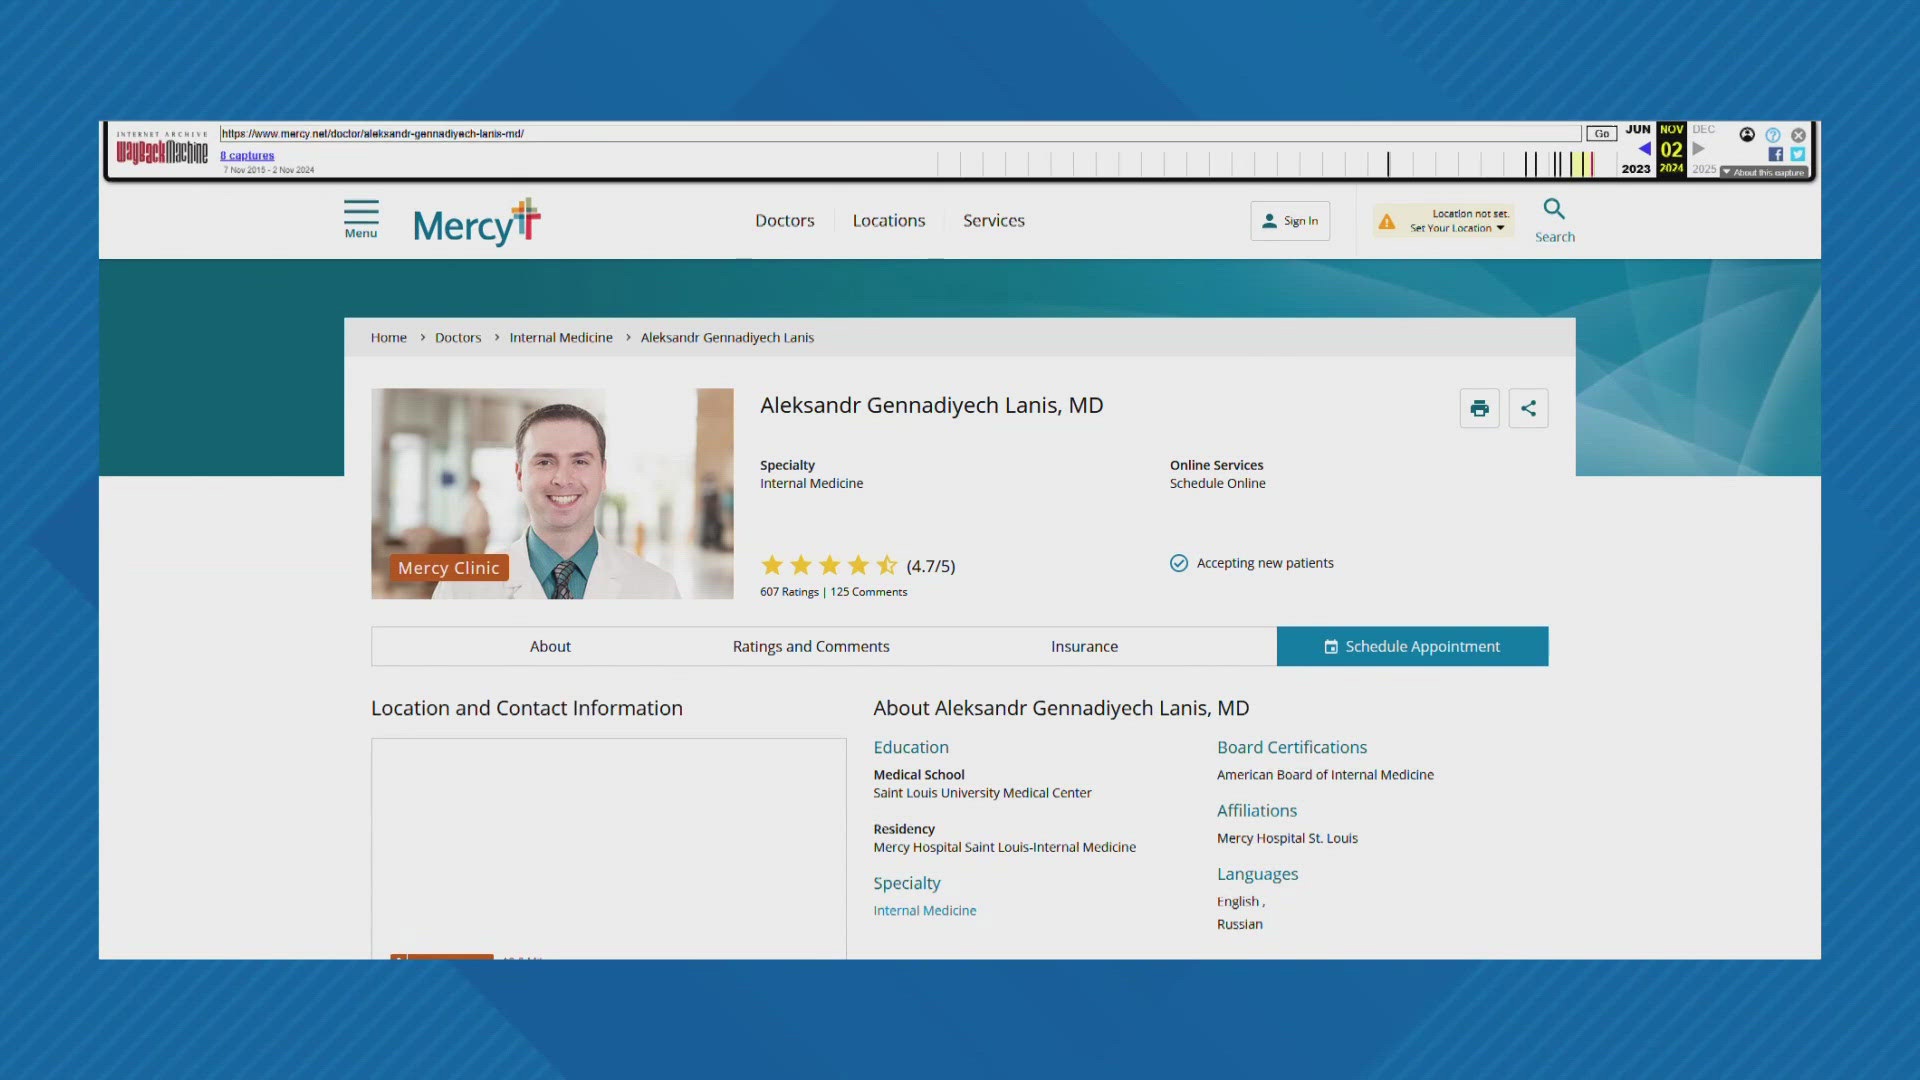
Task: Click American Board of Internal Medicine text
Action: coord(1325,775)
